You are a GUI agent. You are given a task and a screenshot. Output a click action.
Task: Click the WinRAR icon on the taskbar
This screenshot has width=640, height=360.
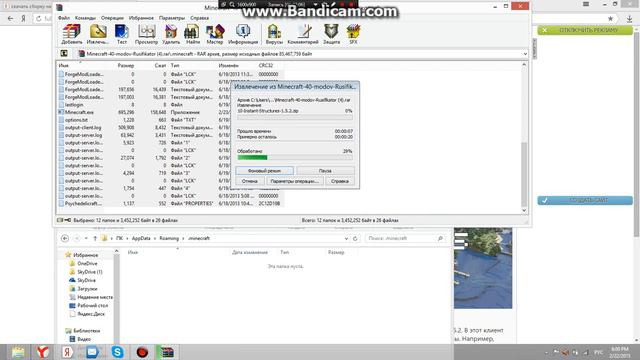tap(167, 352)
